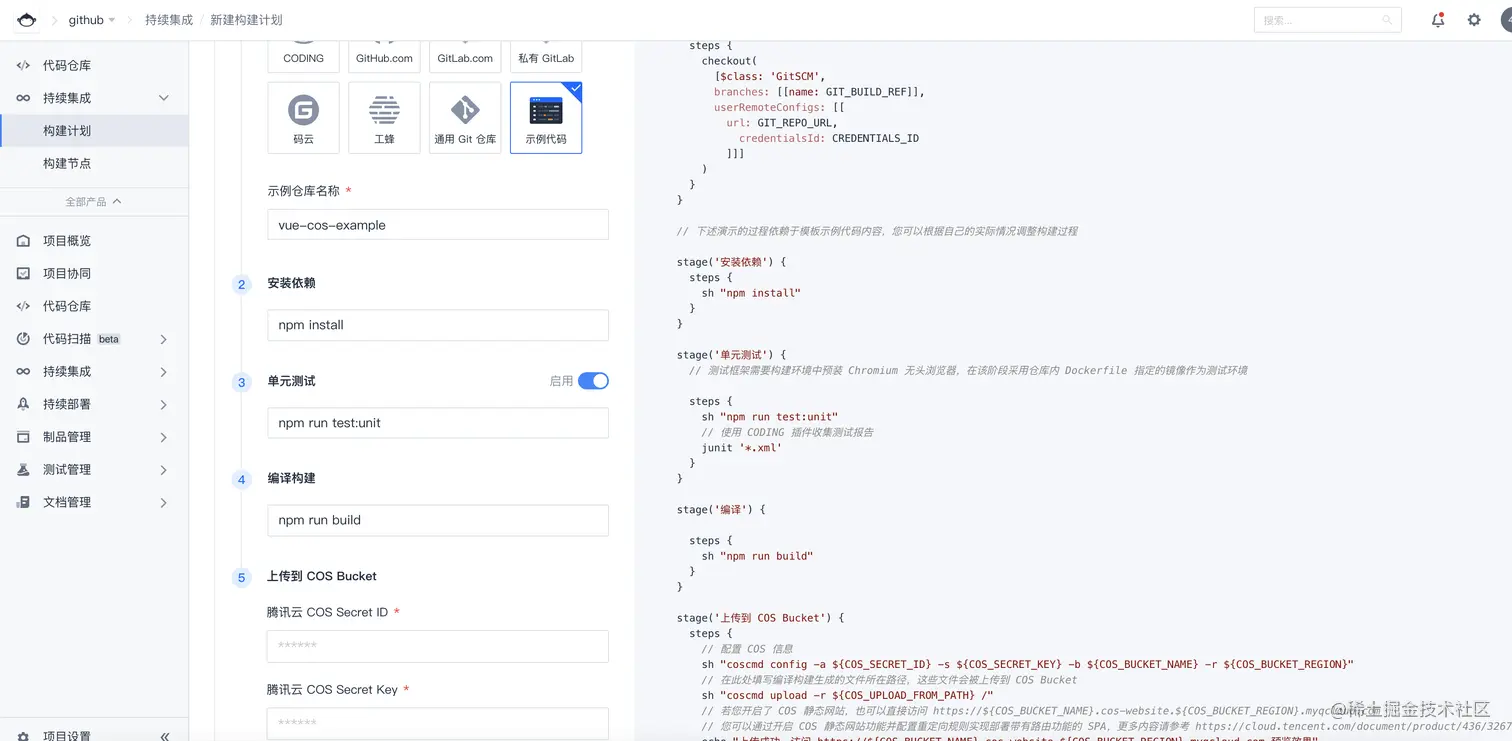Click the 测试管理 flask icon
Viewport: 1512px width, 741px height.
pyautogui.click(x=23, y=470)
